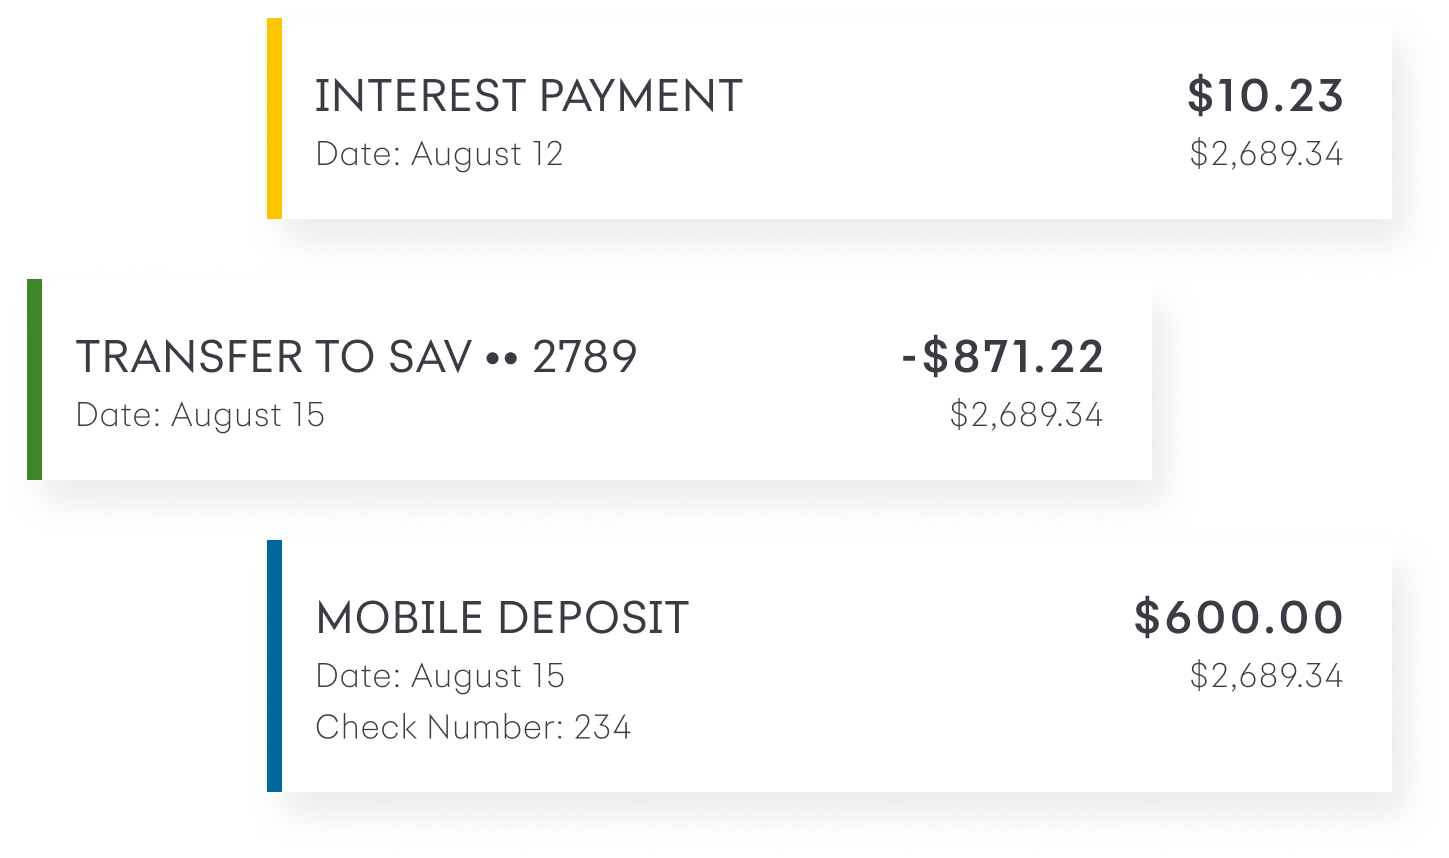1449x858 pixels.
Task: Click Check Number: 234 on Mobile Deposit
Action: 473,727
